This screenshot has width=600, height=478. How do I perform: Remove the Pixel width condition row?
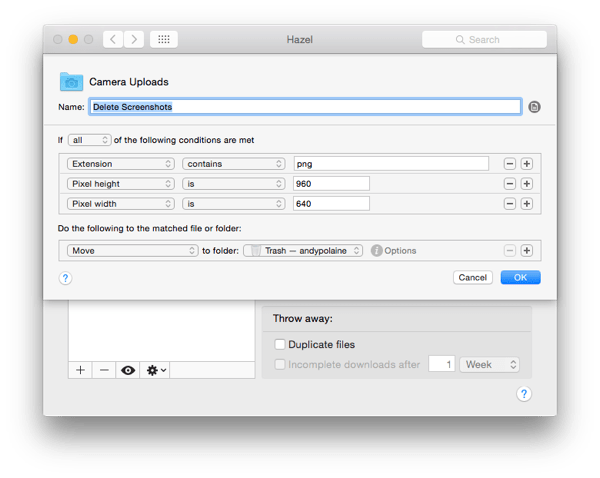509,204
